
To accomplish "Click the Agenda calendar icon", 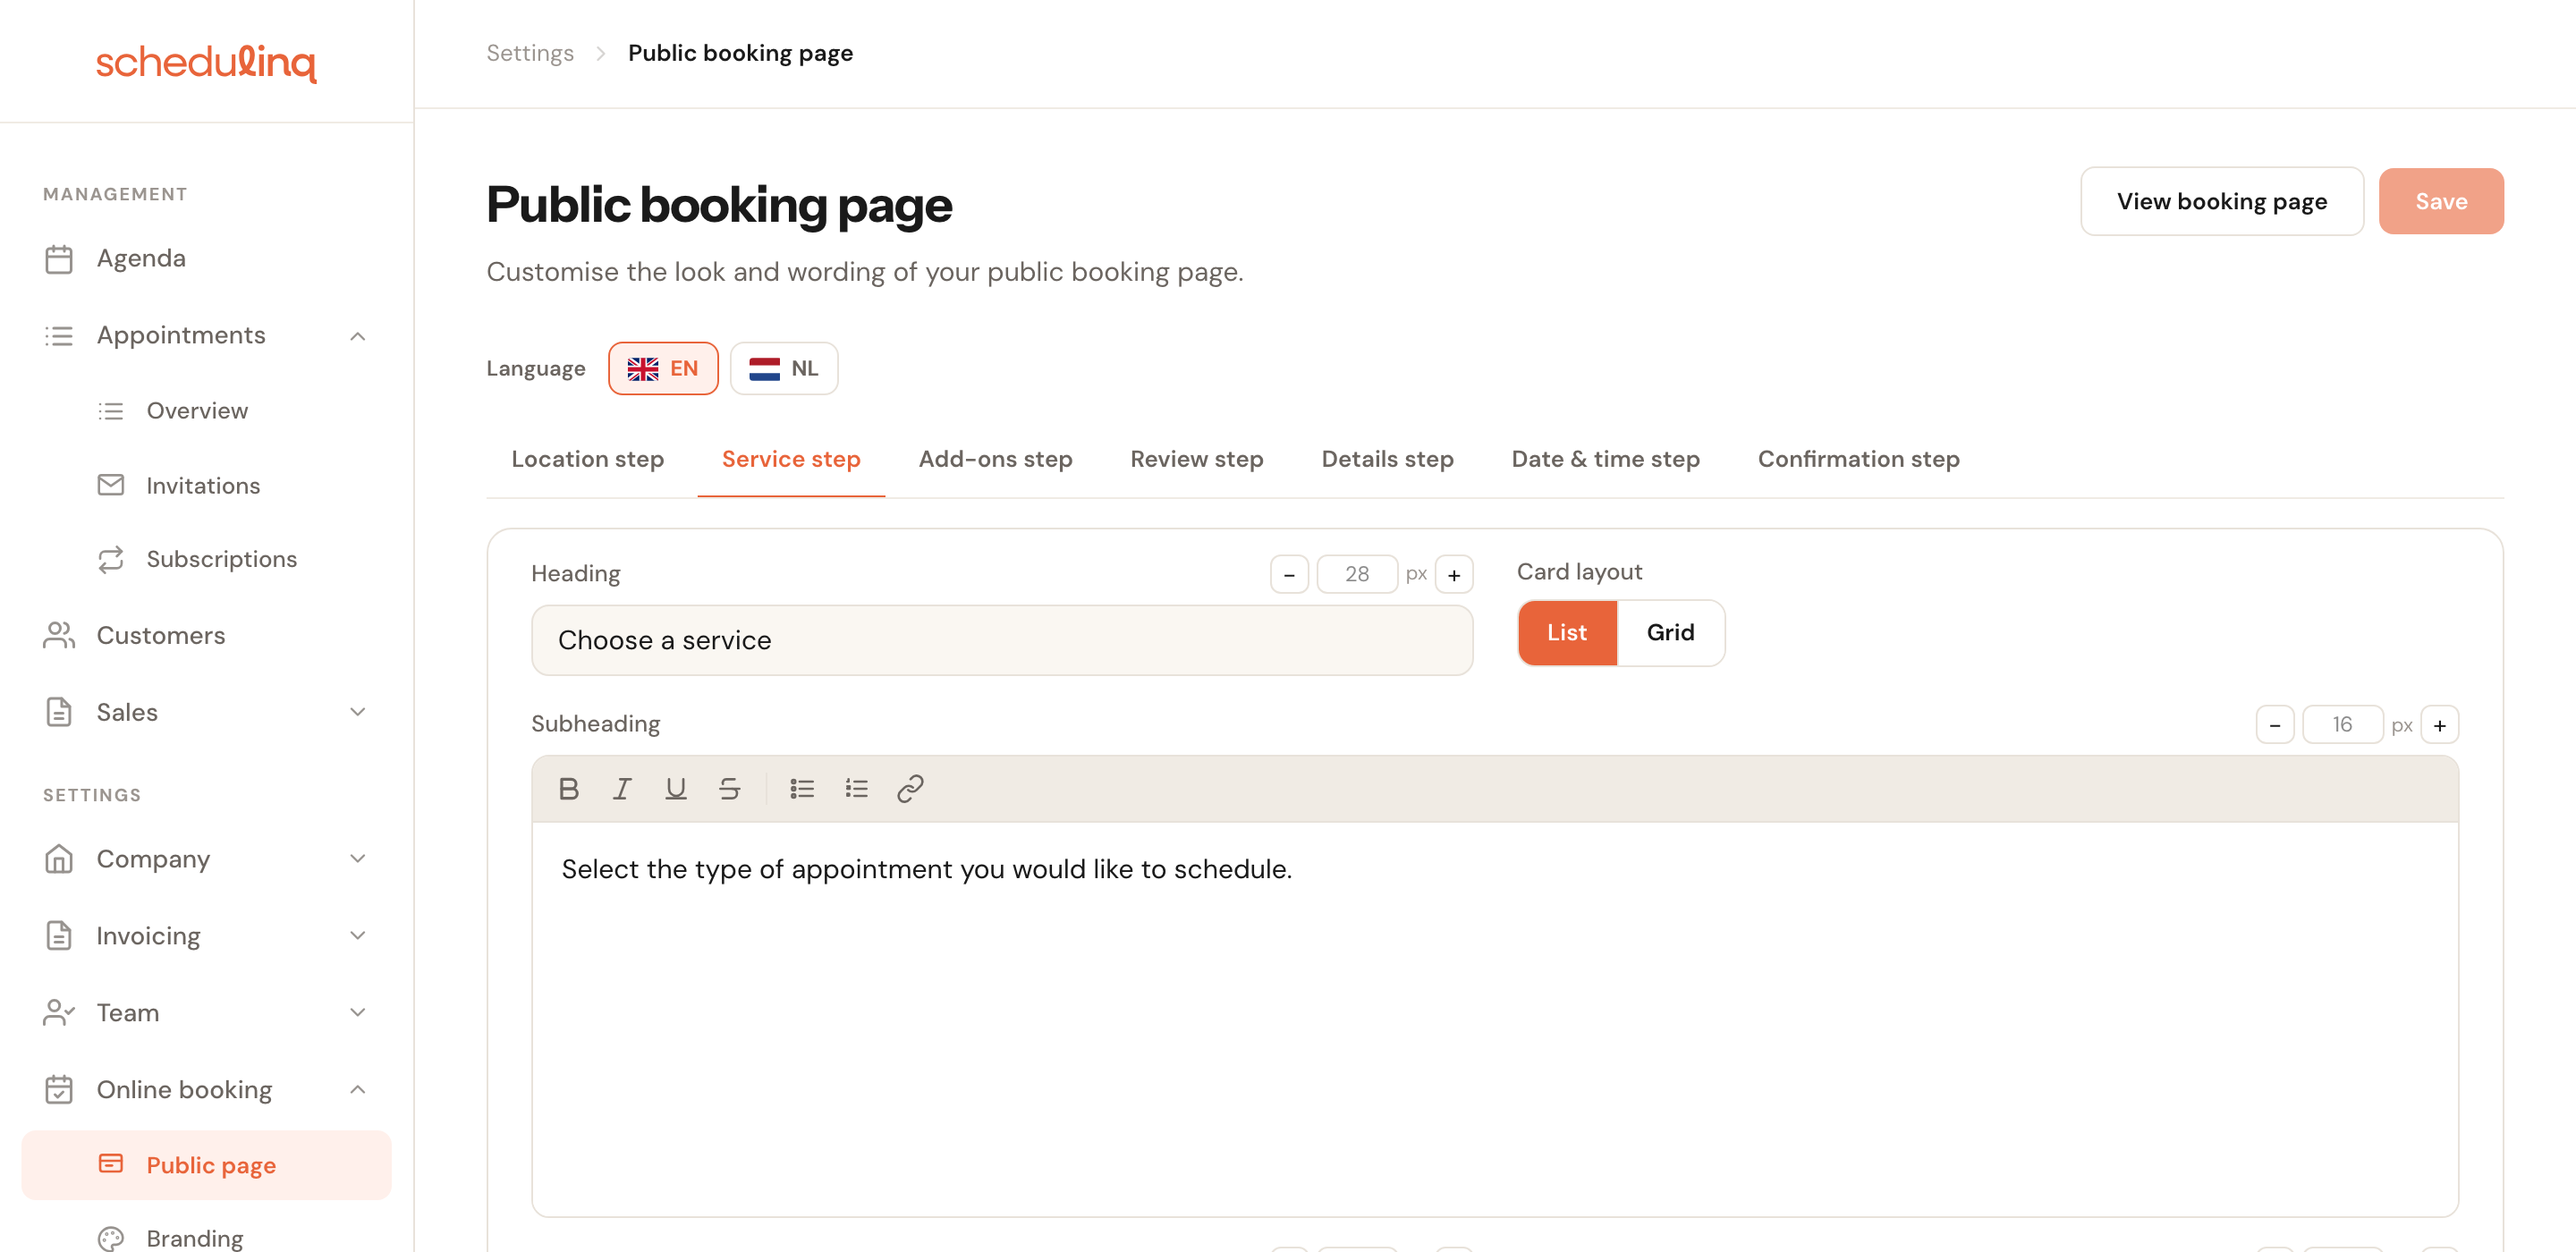I will (x=59, y=259).
